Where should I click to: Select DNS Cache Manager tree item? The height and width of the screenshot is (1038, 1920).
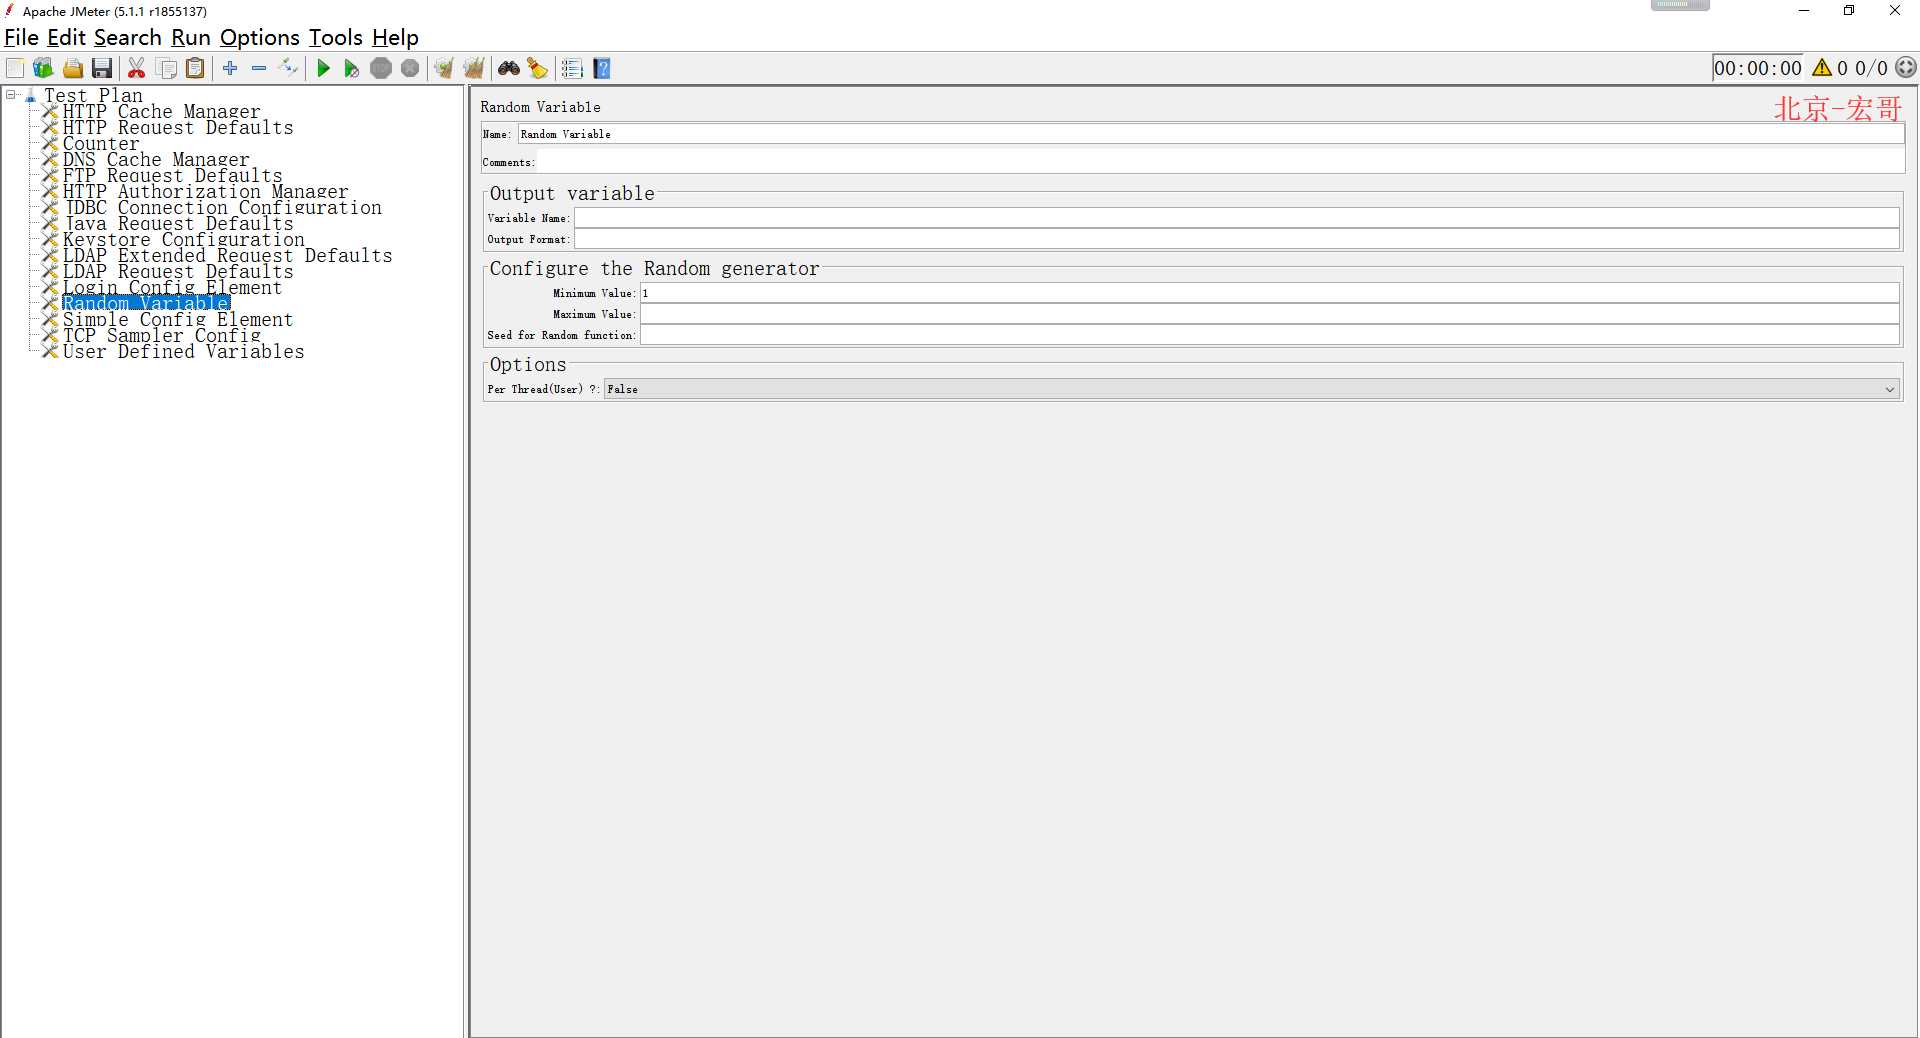(156, 160)
